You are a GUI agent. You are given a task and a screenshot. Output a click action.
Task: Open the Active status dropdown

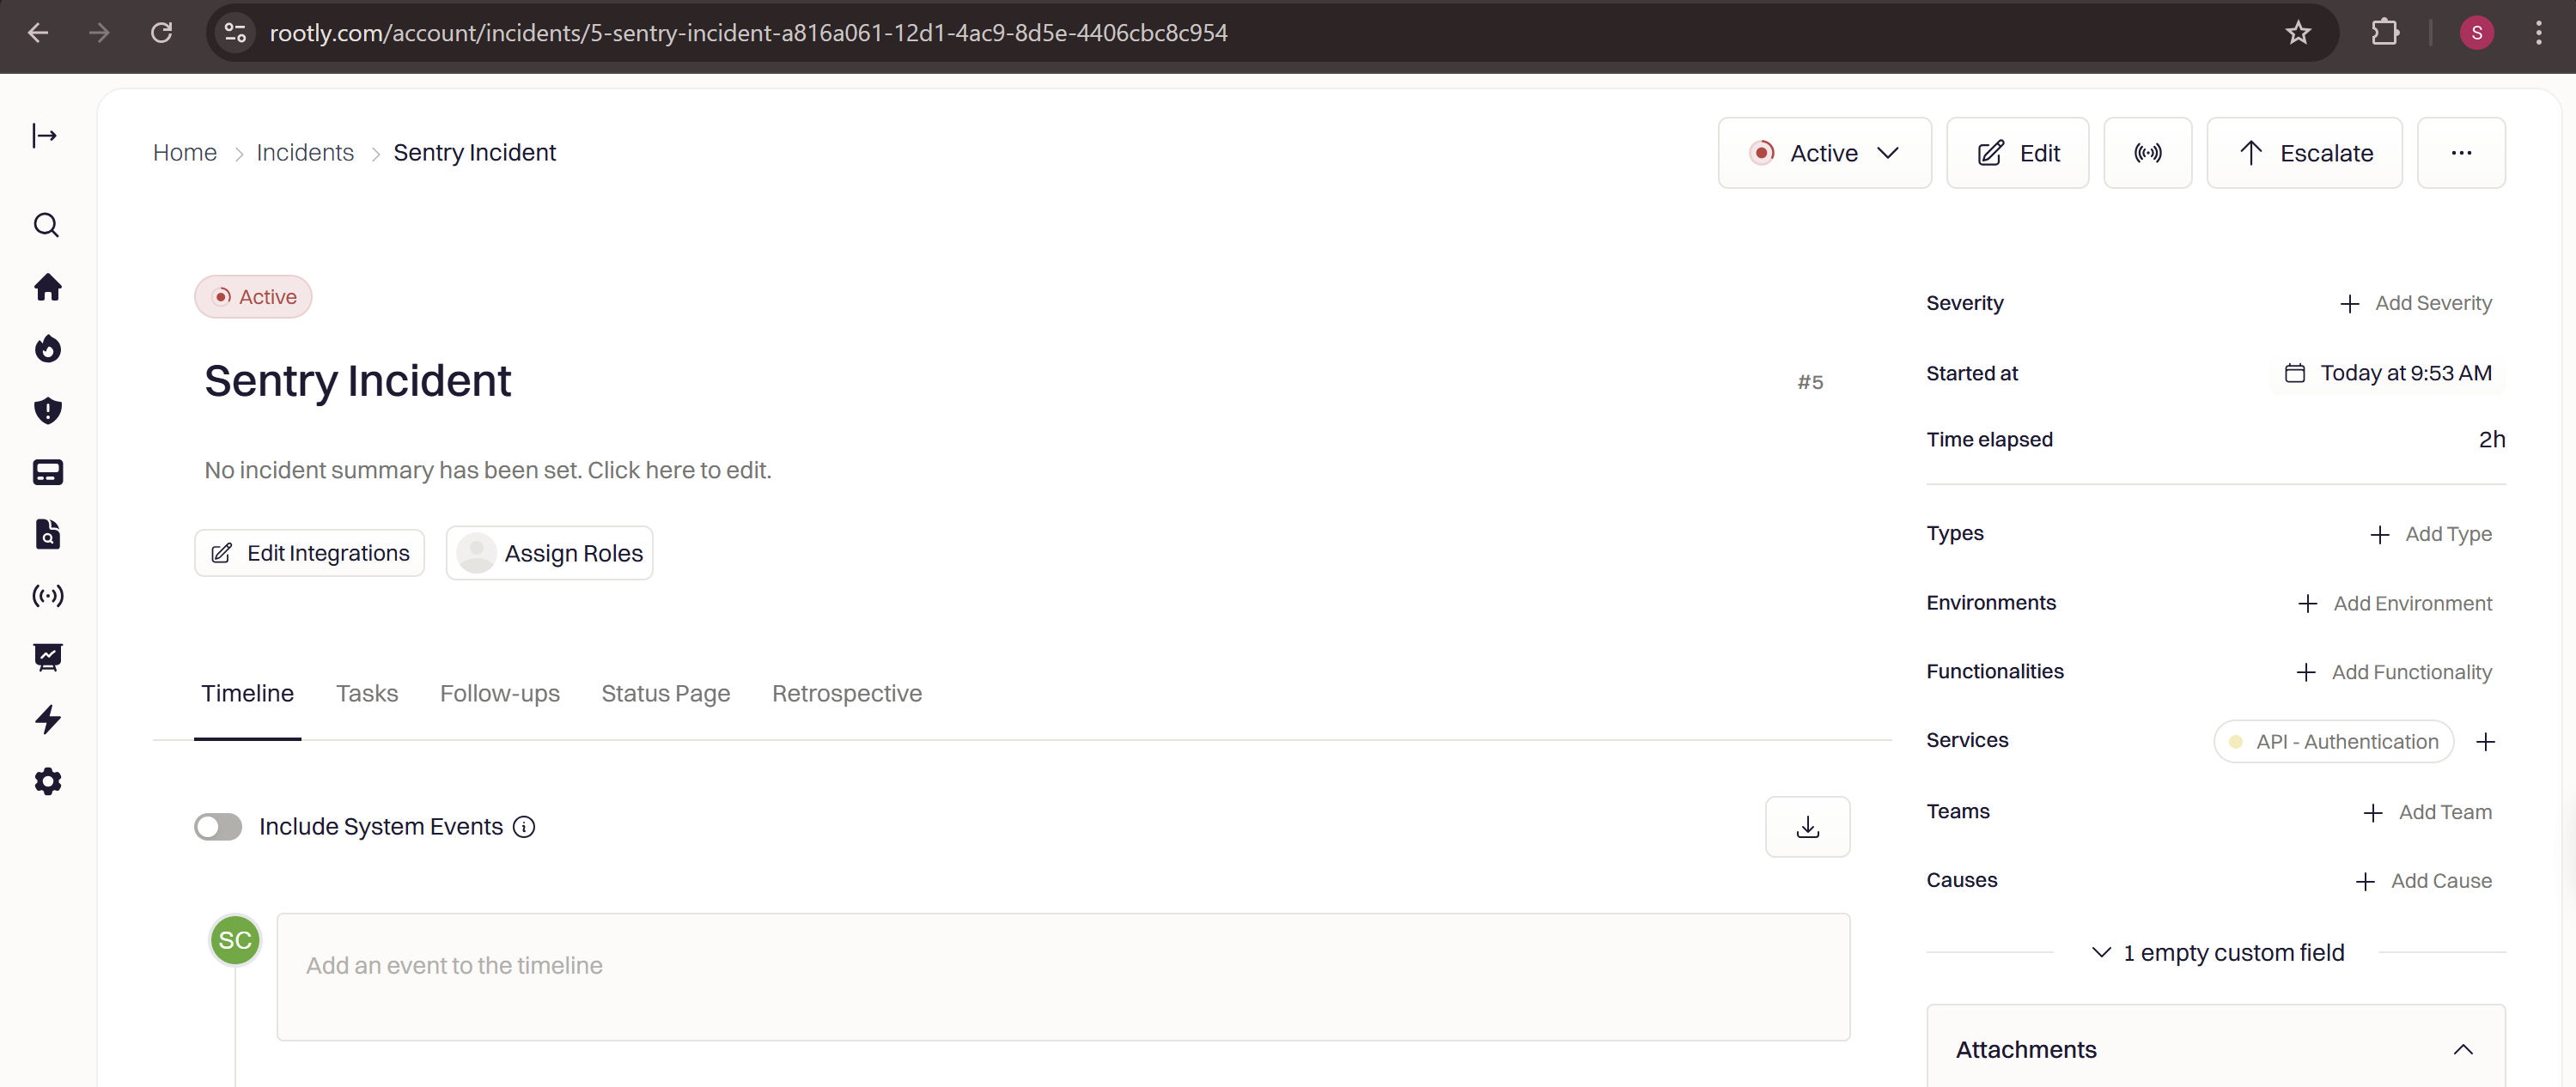[x=1824, y=153]
